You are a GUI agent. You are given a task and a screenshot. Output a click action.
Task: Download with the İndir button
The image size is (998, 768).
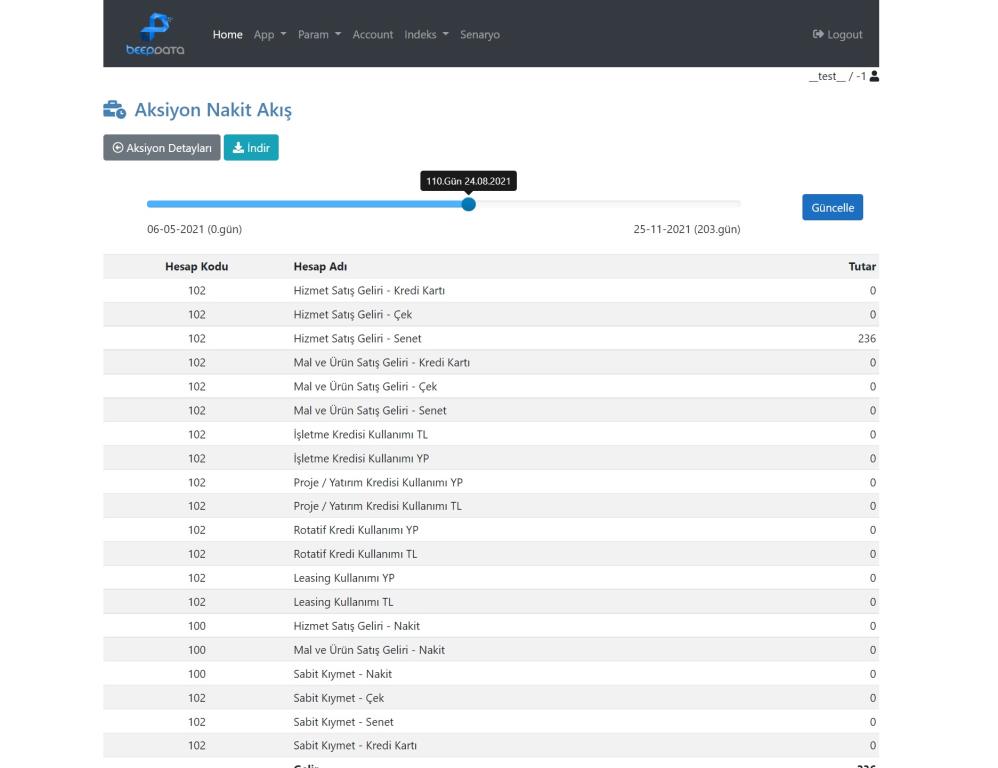(251, 148)
